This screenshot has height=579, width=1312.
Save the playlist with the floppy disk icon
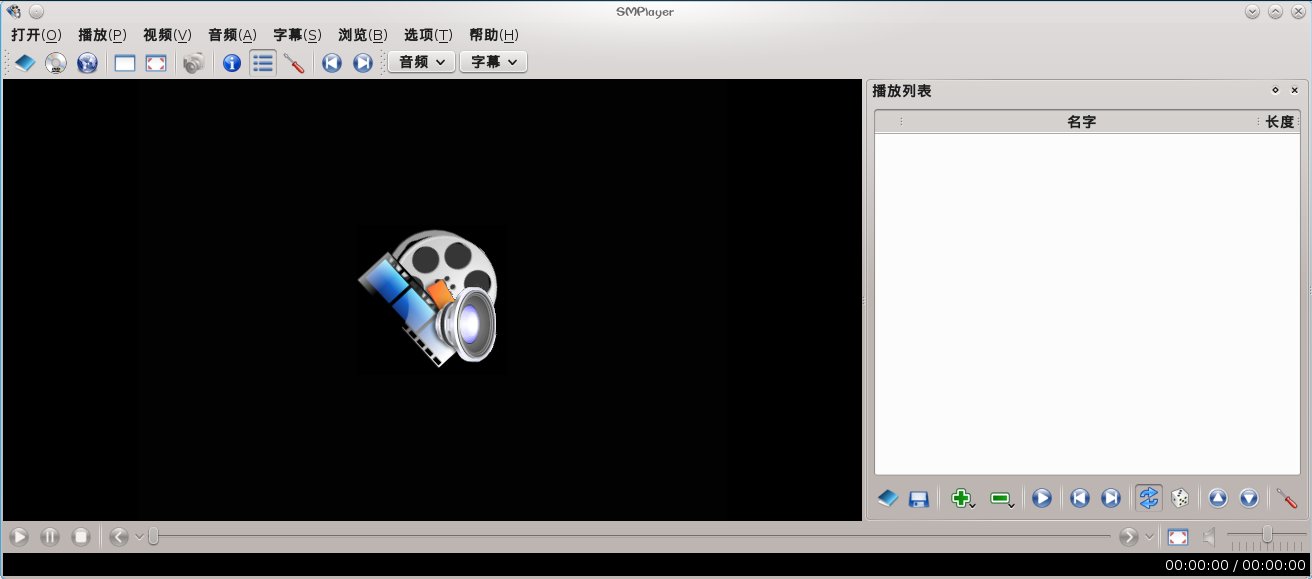pos(919,498)
